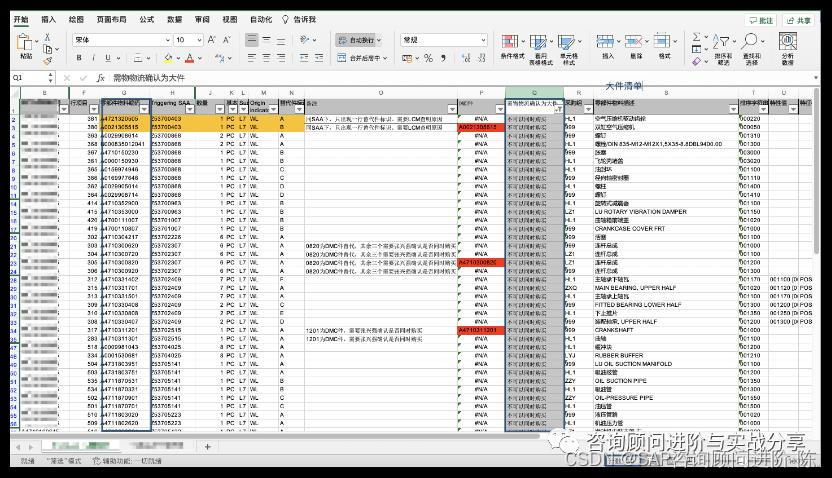
Task: Open Conditional Formatting (条件格式)
Action: [512, 48]
